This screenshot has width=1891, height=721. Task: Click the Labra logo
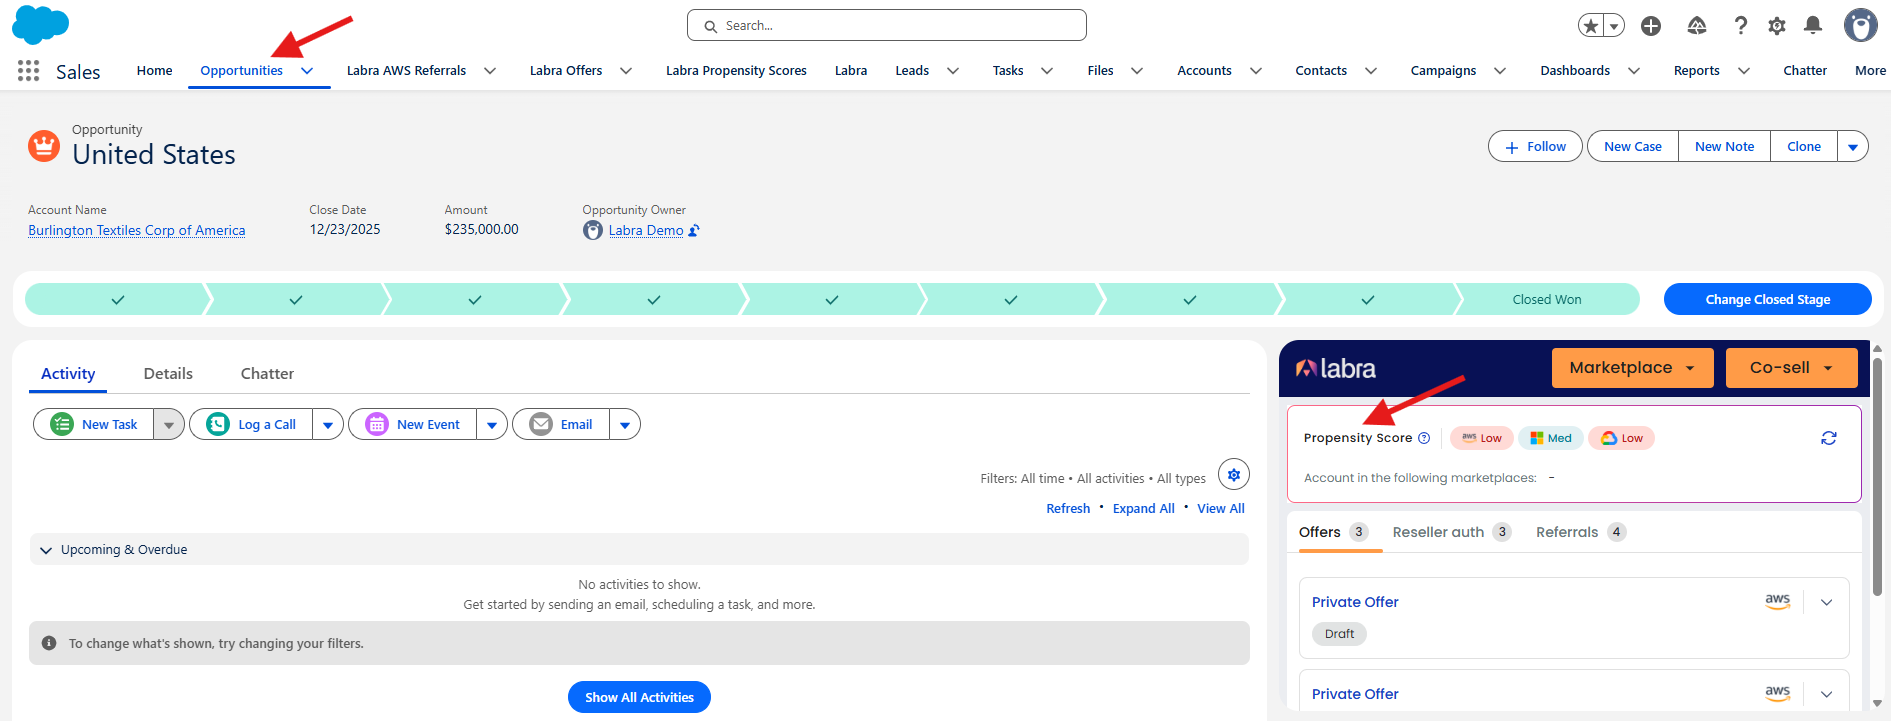(x=1336, y=369)
